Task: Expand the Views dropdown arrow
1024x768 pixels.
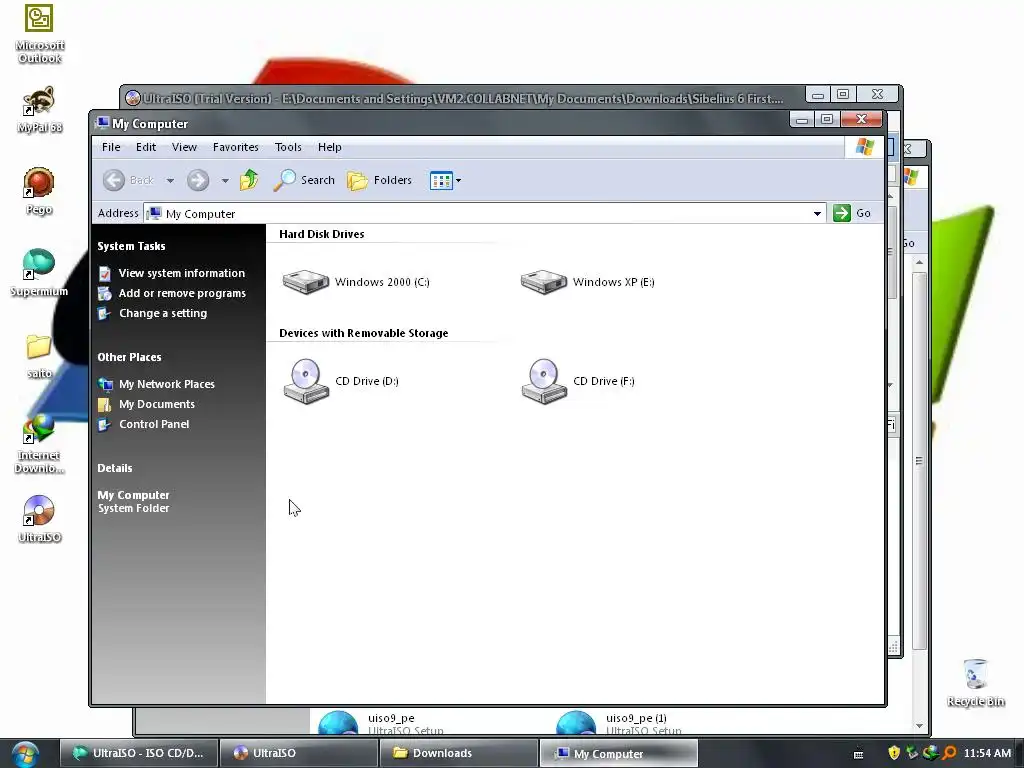Action: 458,180
